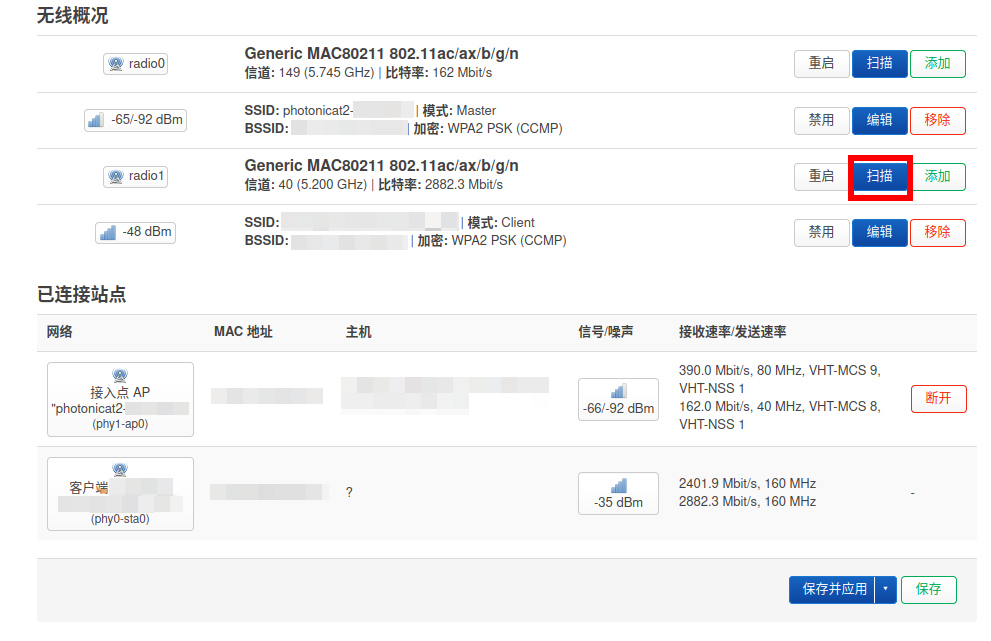Viewport: 991px width, 641px height.
Task: Disable the photonicat2 Master network with 禁用
Action: click(821, 120)
